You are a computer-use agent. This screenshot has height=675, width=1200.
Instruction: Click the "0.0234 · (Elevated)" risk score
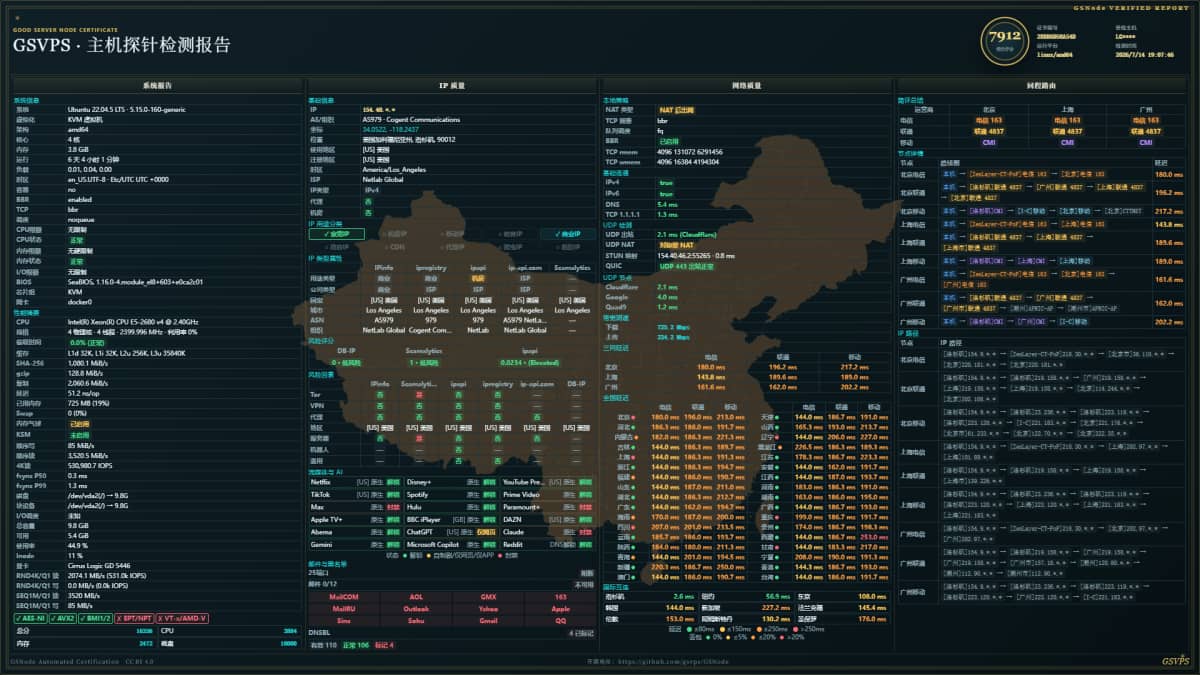(x=529, y=361)
